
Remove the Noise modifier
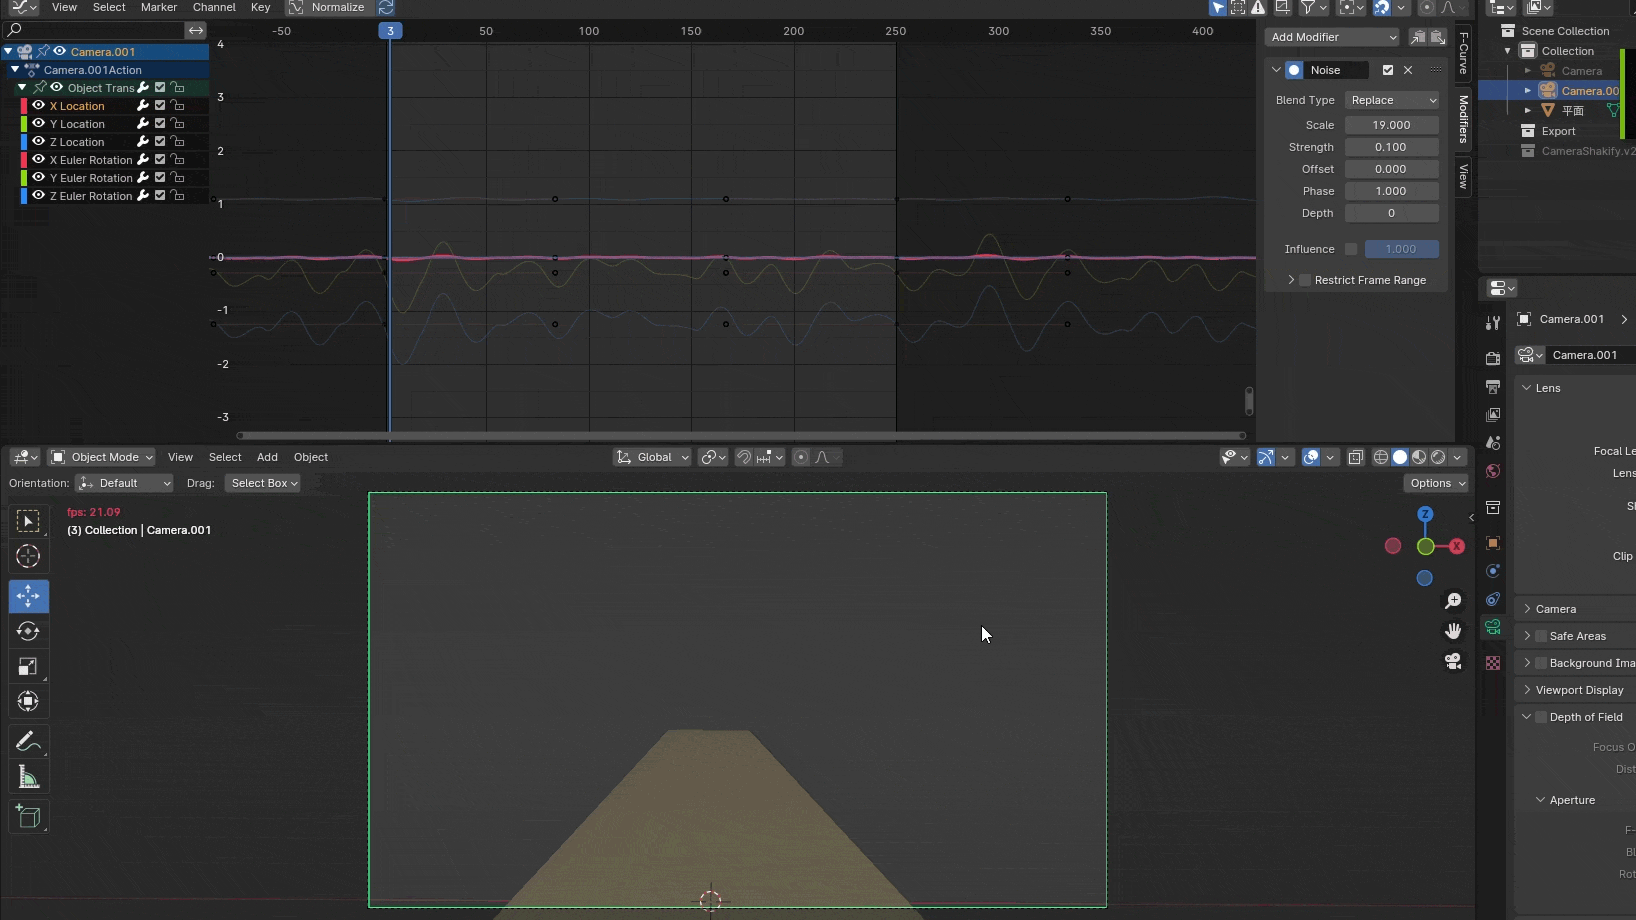coord(1408,70)
